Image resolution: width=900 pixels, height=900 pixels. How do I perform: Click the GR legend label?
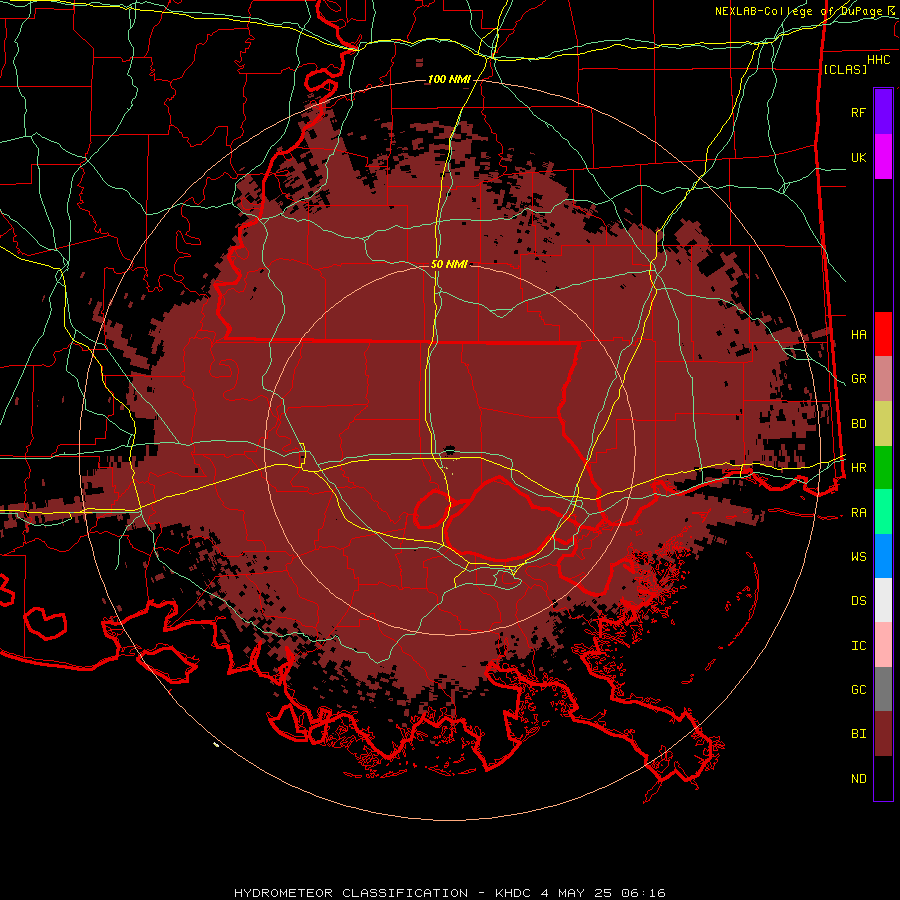click(x=859, y=379)
